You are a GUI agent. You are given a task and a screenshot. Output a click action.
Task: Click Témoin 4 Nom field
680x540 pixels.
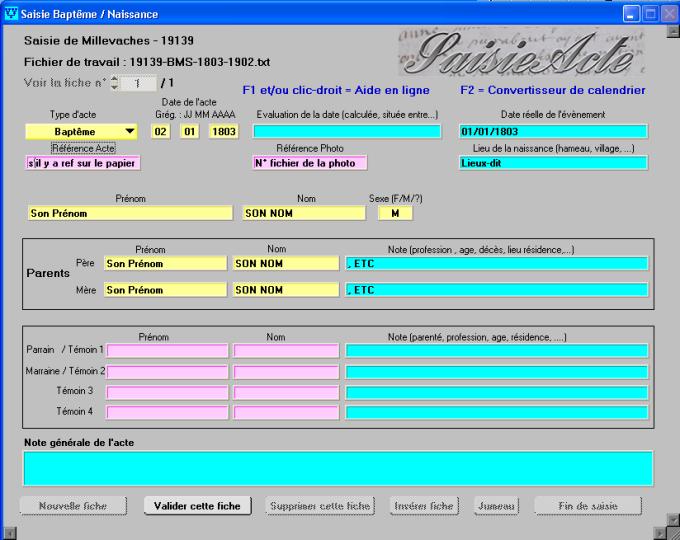tap(286, 412)
